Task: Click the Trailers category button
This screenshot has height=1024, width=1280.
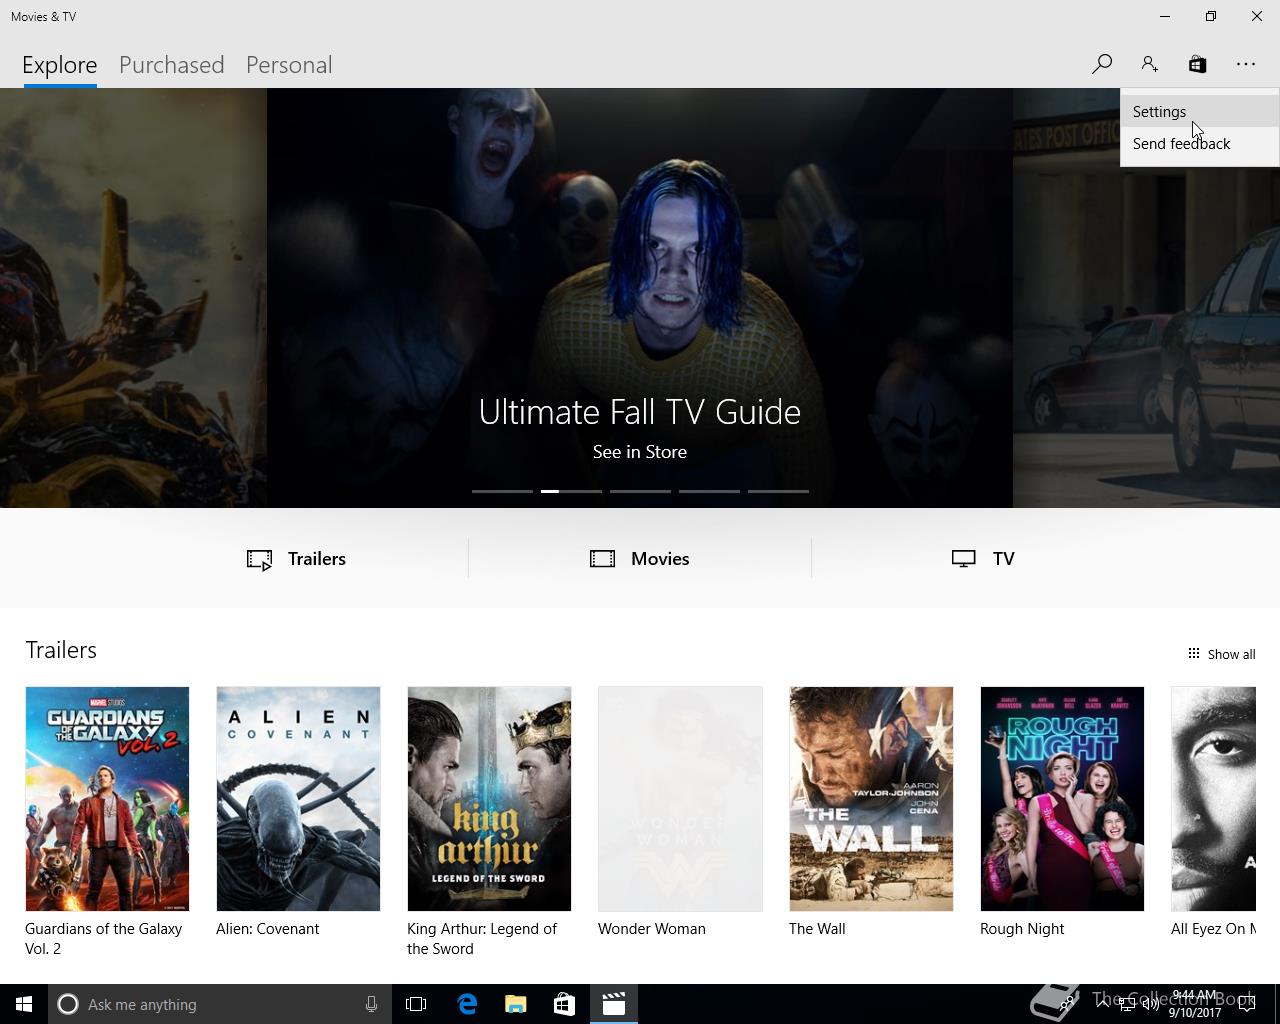Action: 296,559
